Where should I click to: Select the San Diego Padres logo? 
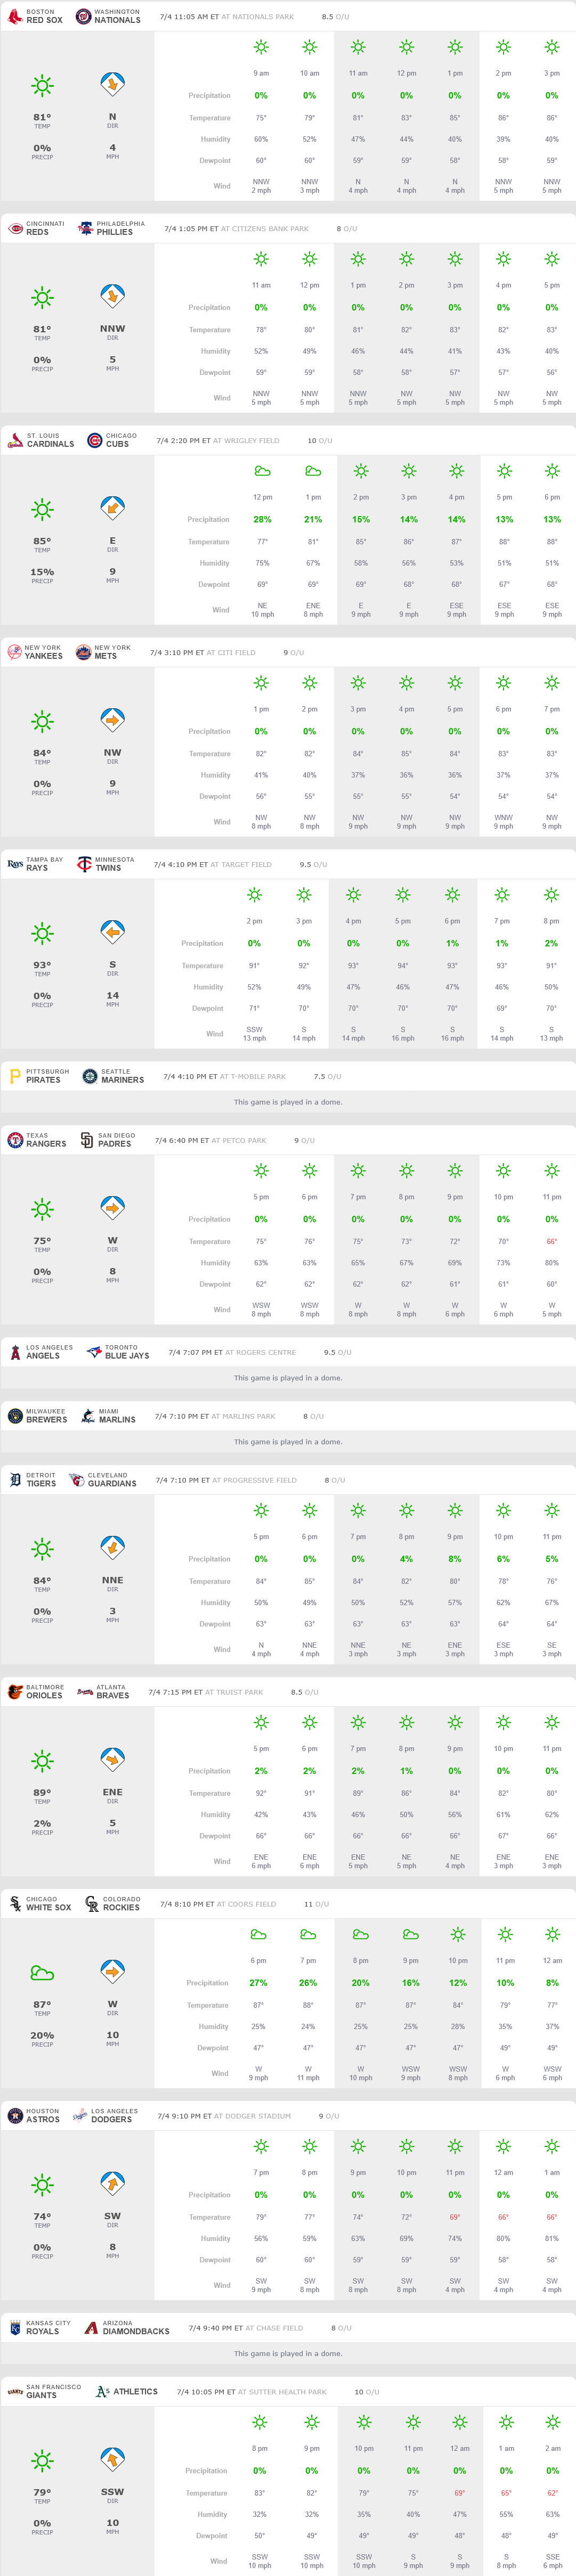(x=86, y=1141)
